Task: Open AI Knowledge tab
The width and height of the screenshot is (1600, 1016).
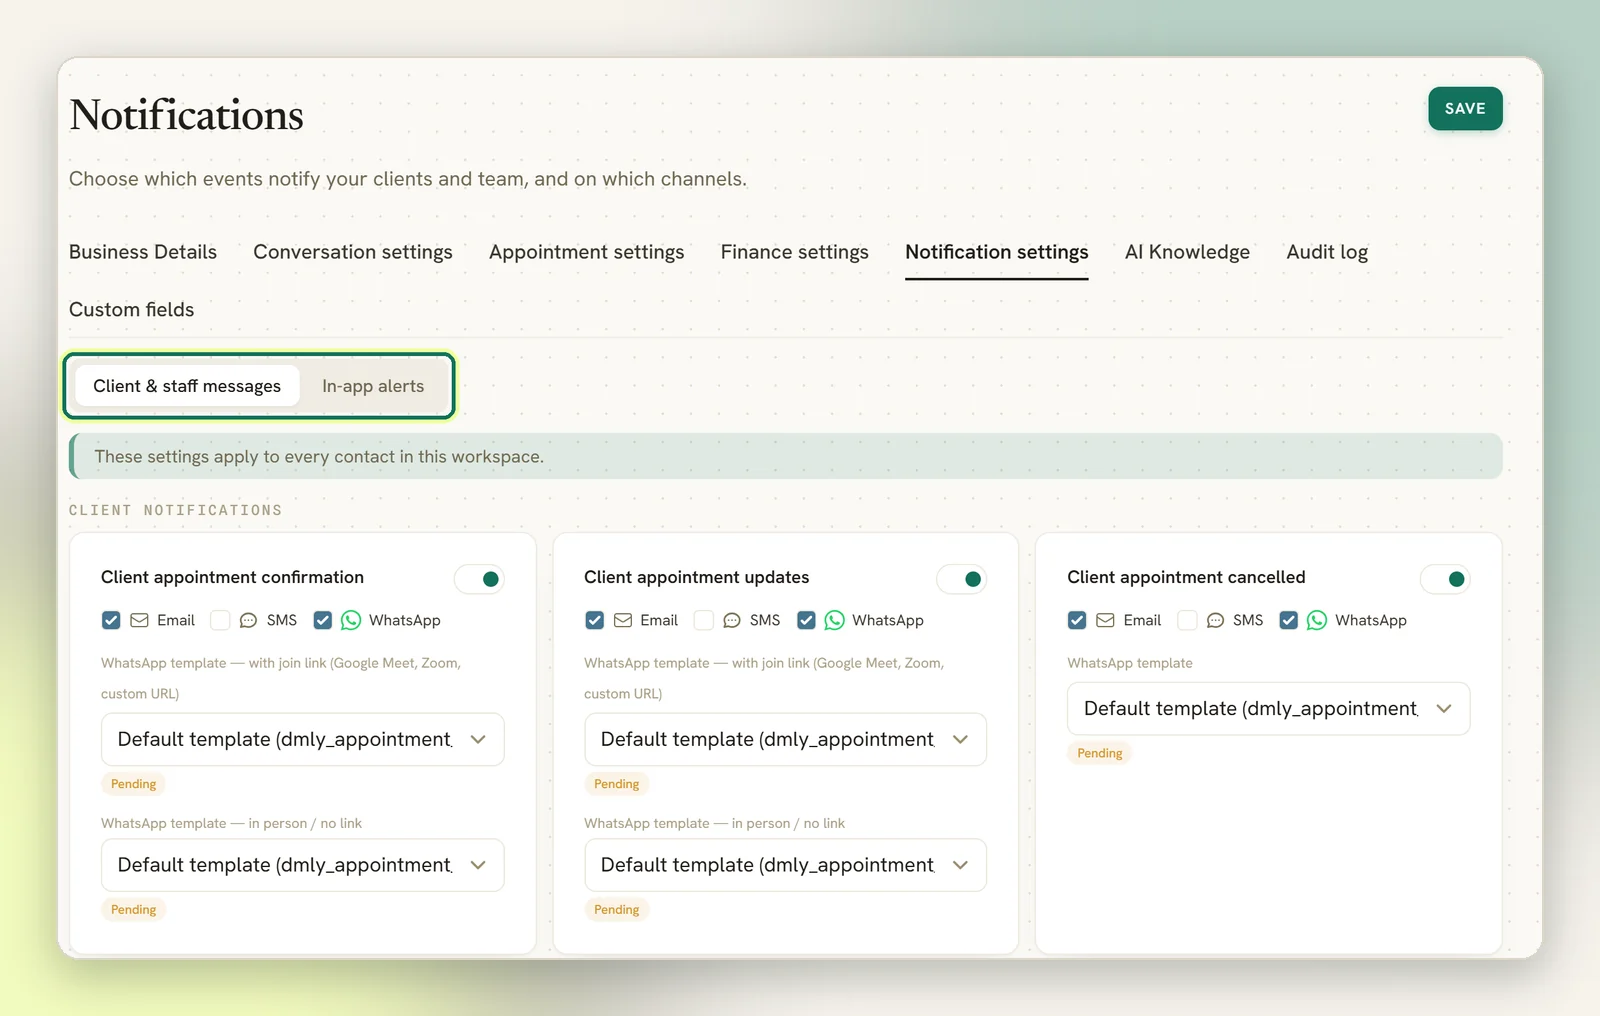Action: point(1187,252)
